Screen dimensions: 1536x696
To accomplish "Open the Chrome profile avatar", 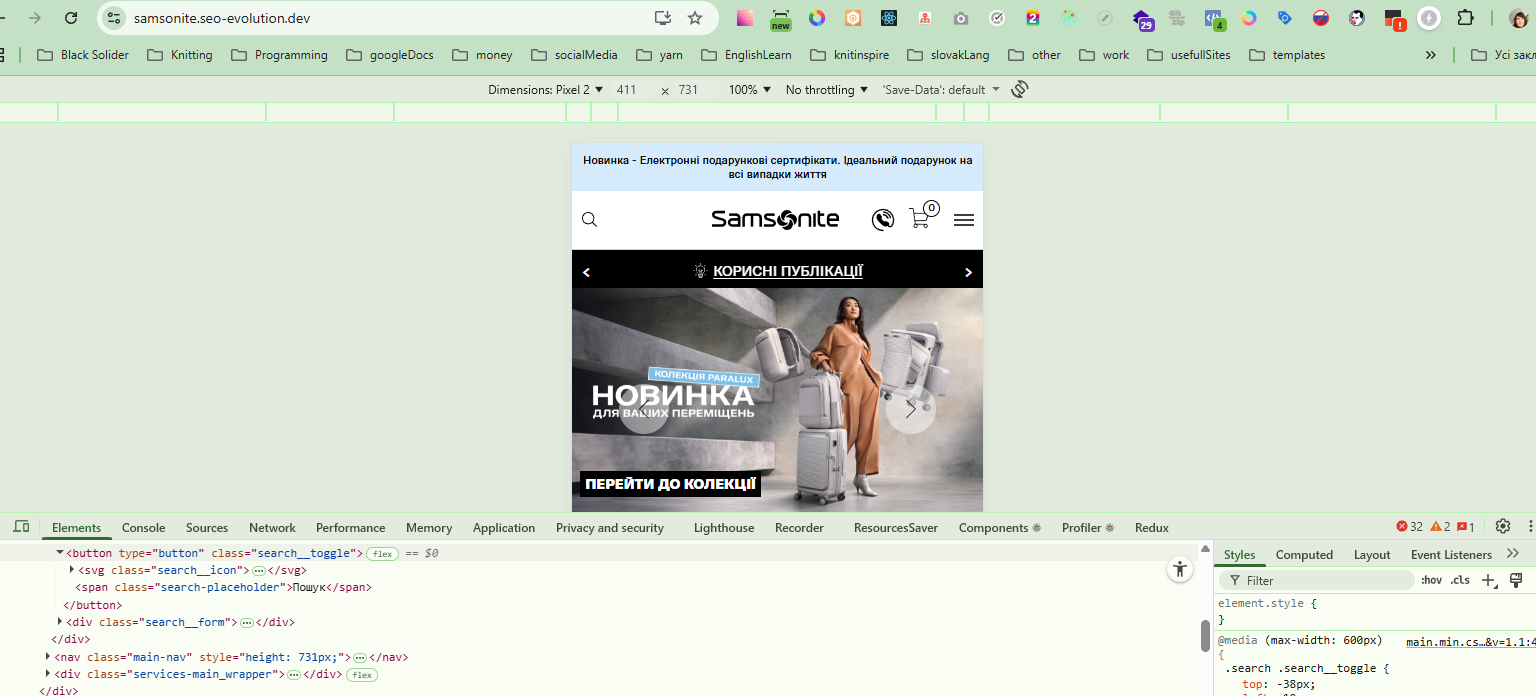I will [1520, 18].
